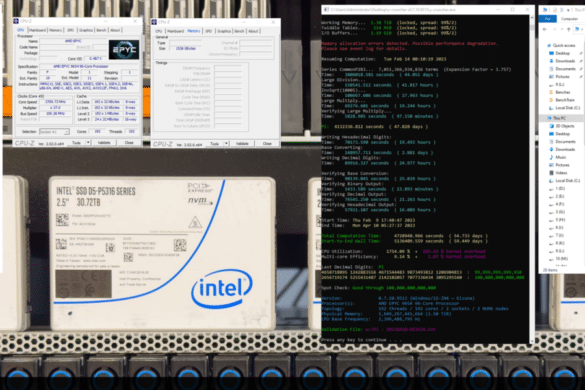
Task: Open recent locations chevron in Explorer toolbar
Action: pyautogui.click(x=561, y=29)
